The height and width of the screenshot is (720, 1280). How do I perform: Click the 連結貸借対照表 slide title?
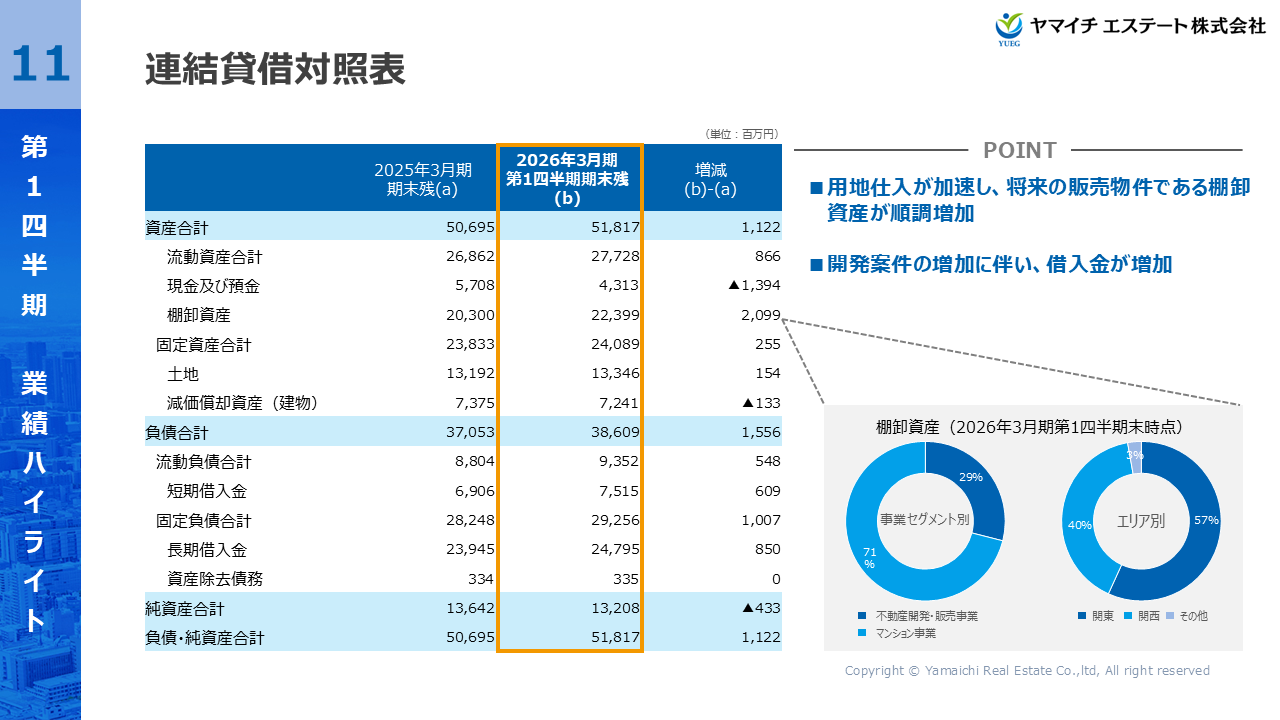point(275,70)
